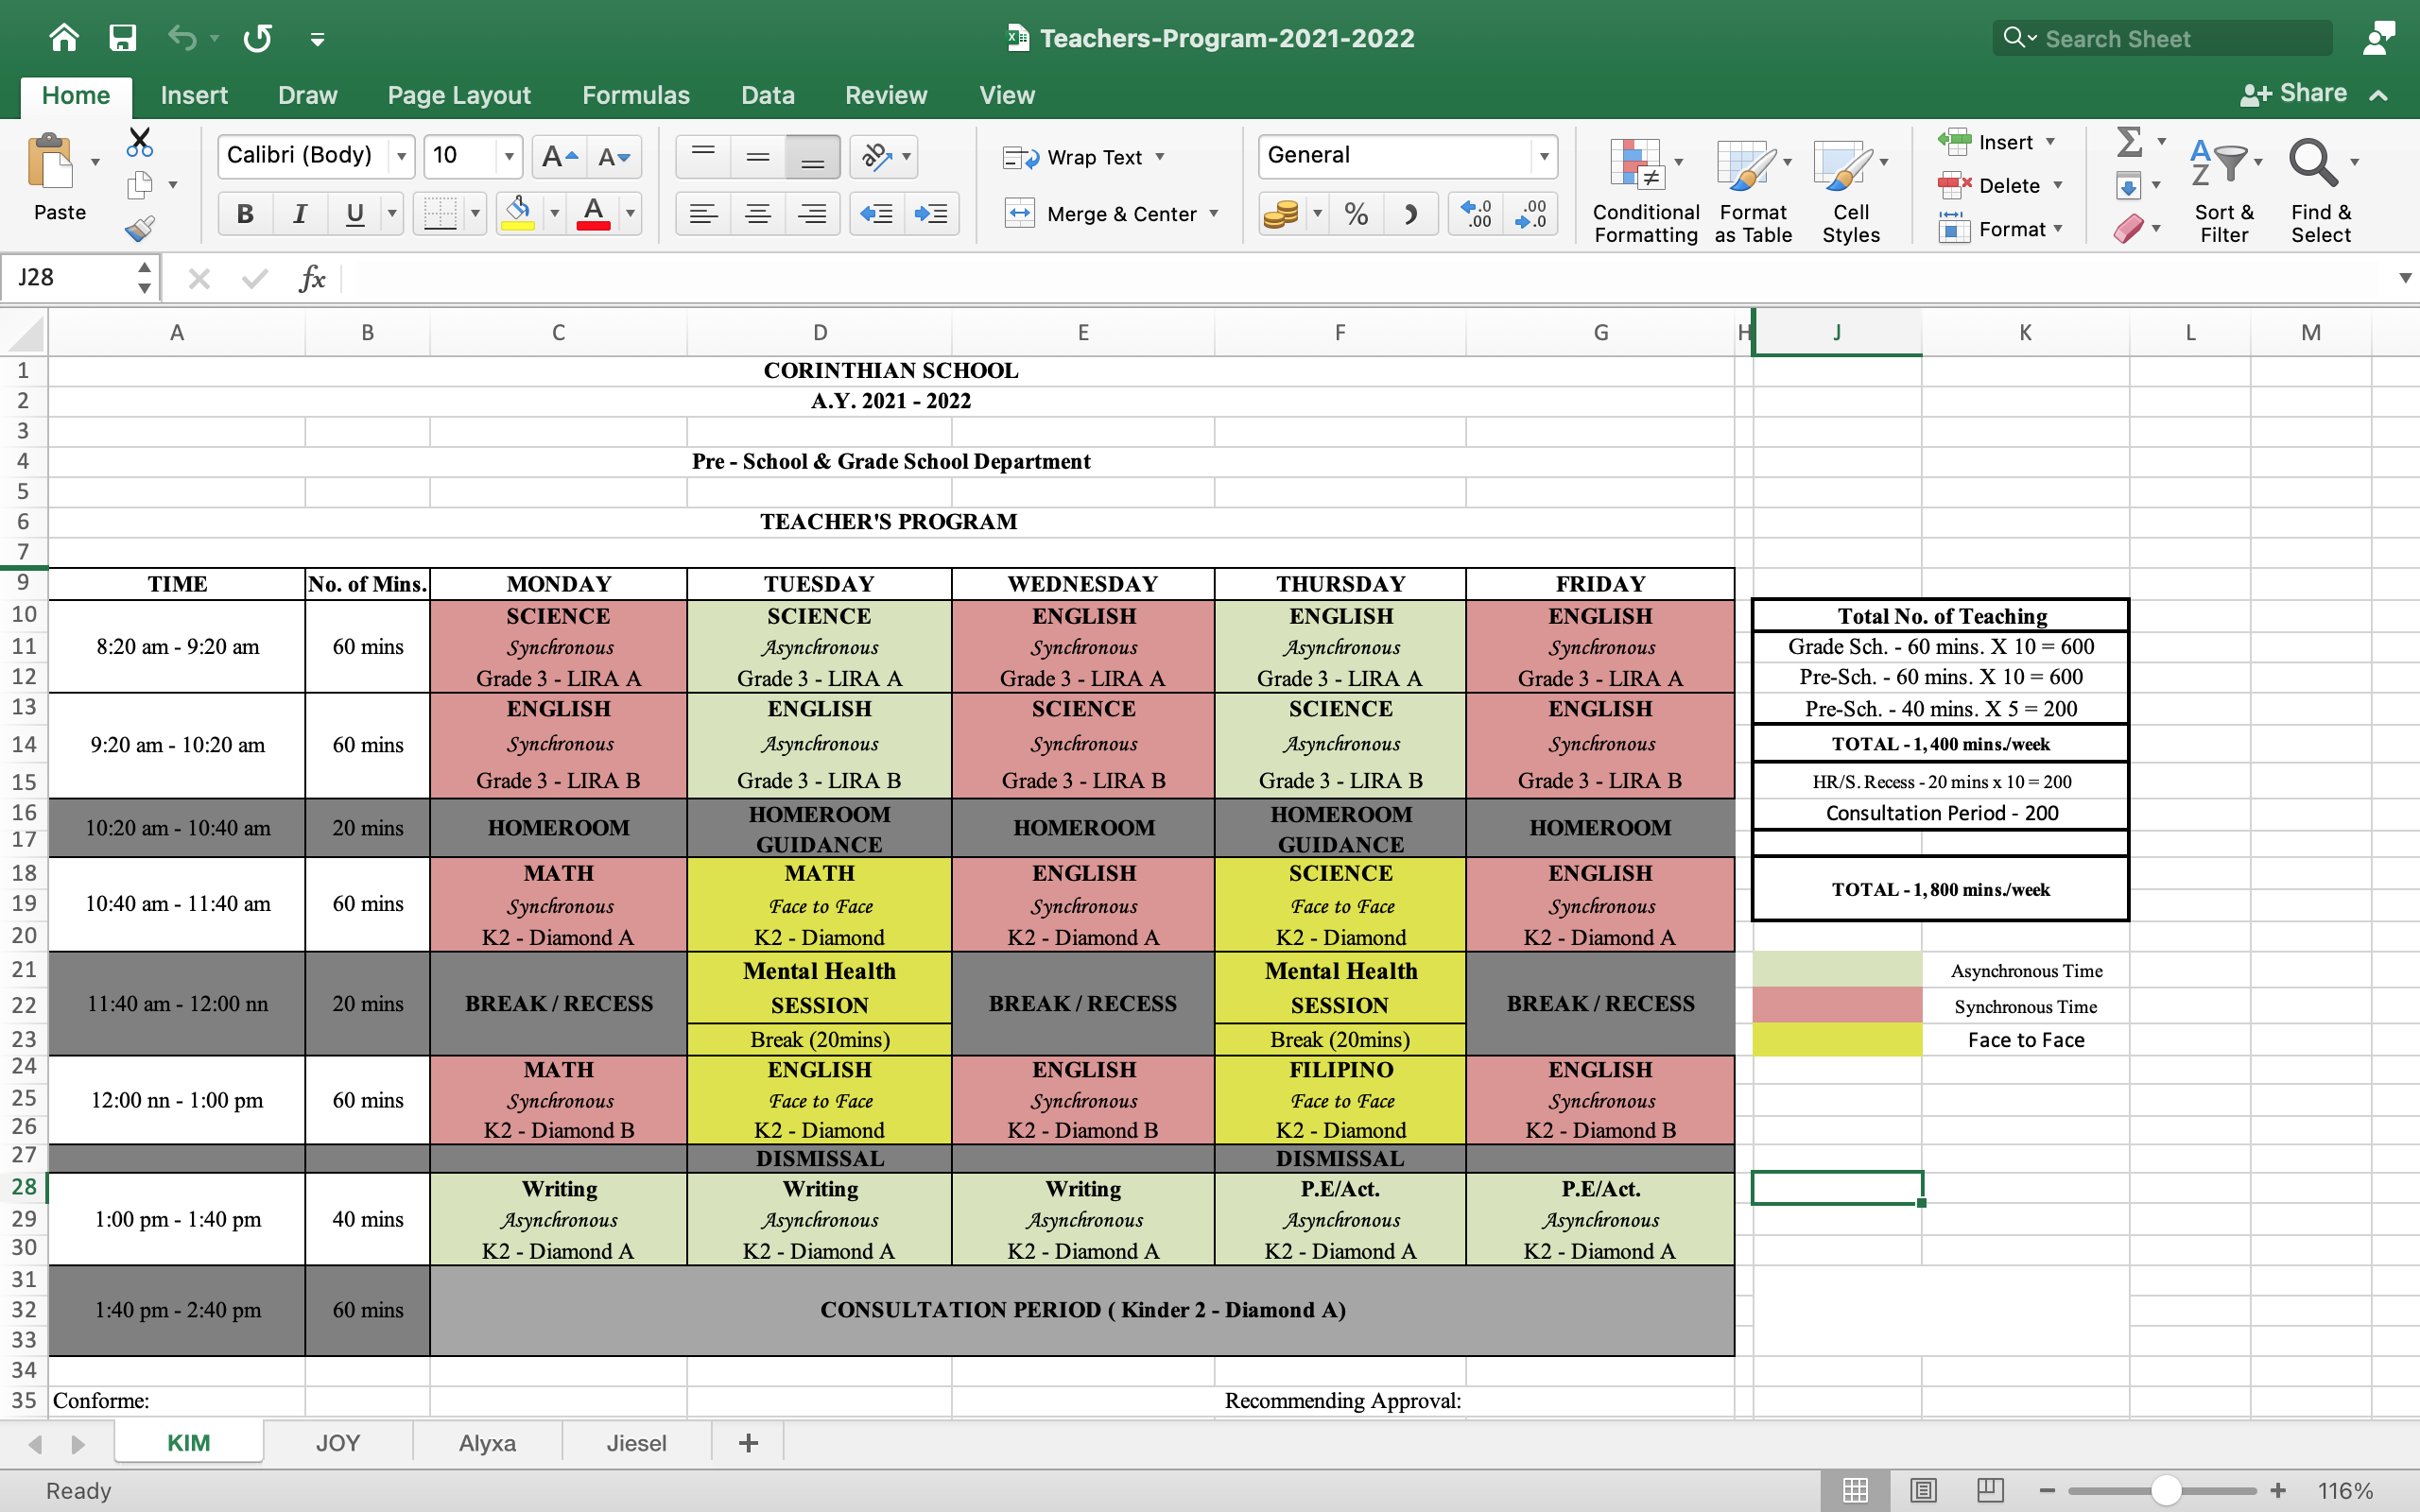Toggle Bold formatting
Viewport: 2420px width, 1512px height.
[x=245, y=214]
